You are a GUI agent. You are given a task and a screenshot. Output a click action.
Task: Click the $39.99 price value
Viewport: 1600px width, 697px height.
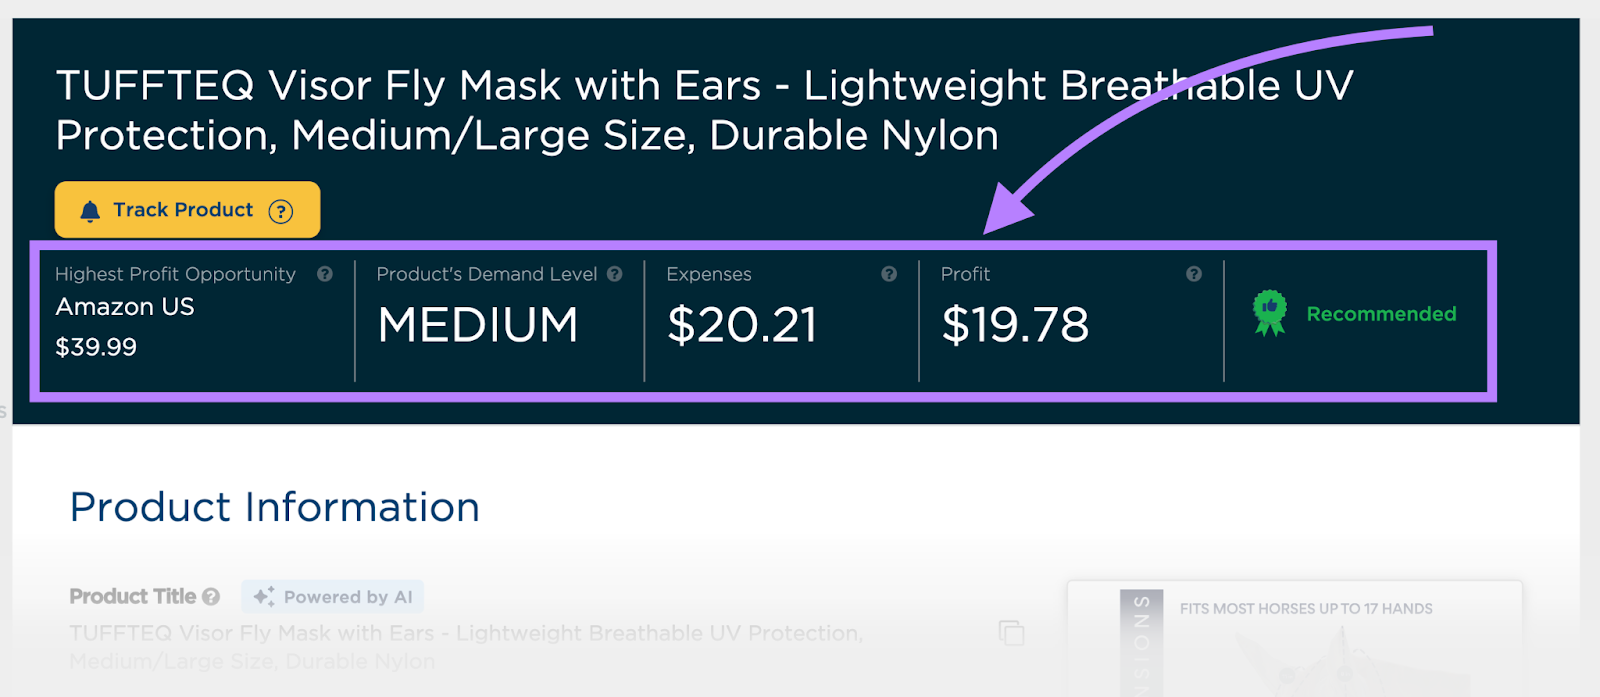point(96,347)
